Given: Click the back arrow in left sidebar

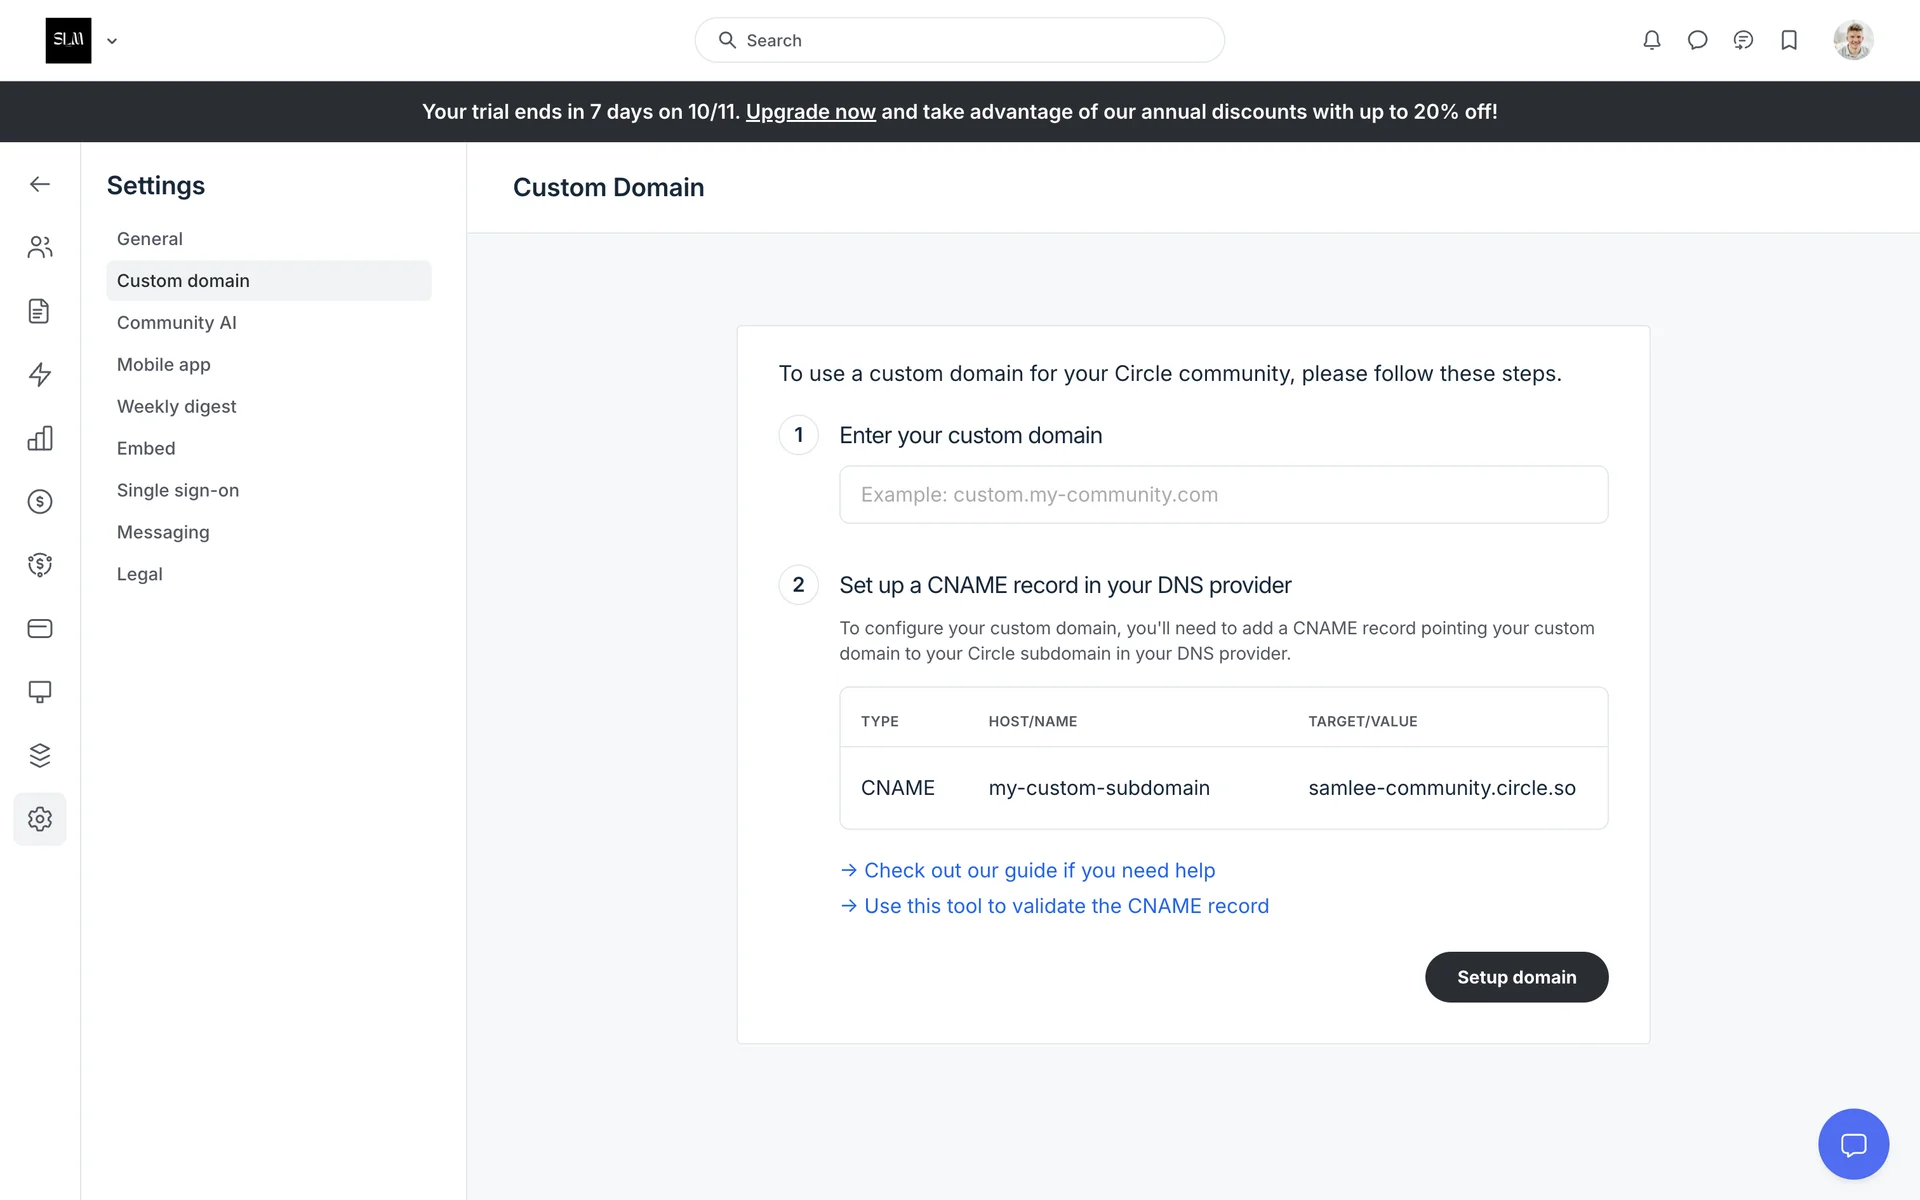Looking at the screenshot, I should pyautogui.click(x=40, y=184).
